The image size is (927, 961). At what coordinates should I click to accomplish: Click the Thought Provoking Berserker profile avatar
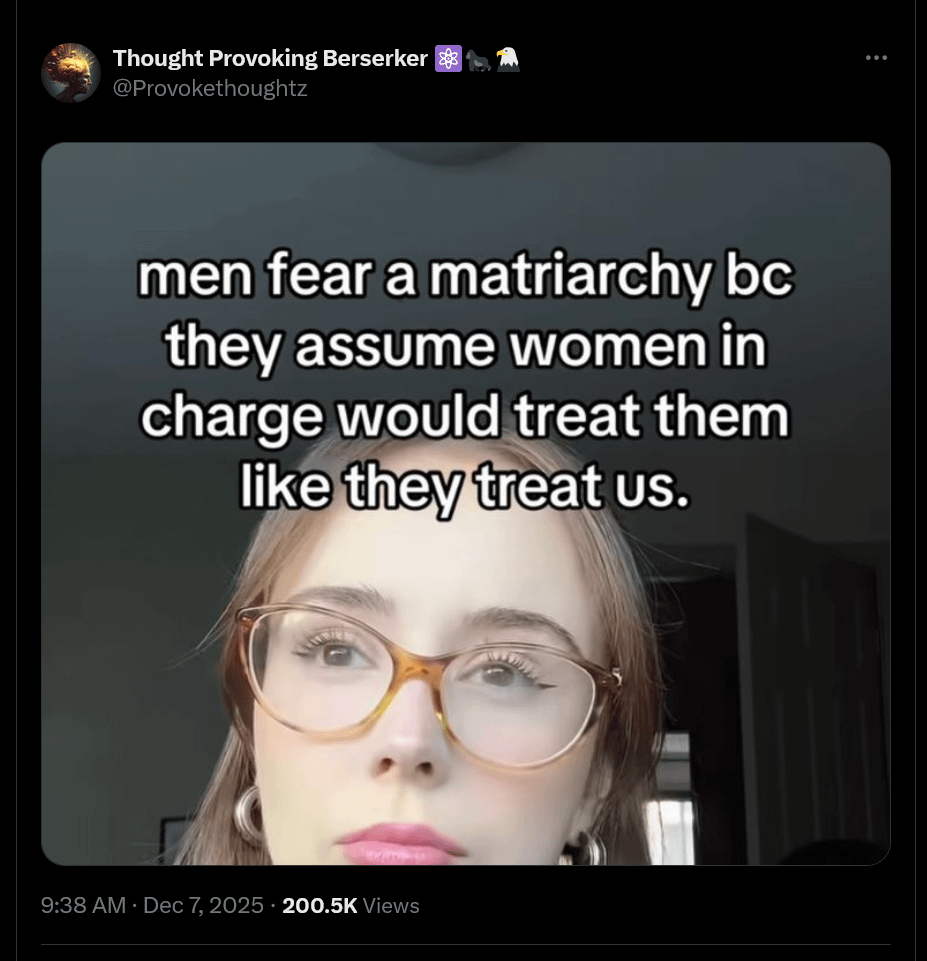point(70,72)
